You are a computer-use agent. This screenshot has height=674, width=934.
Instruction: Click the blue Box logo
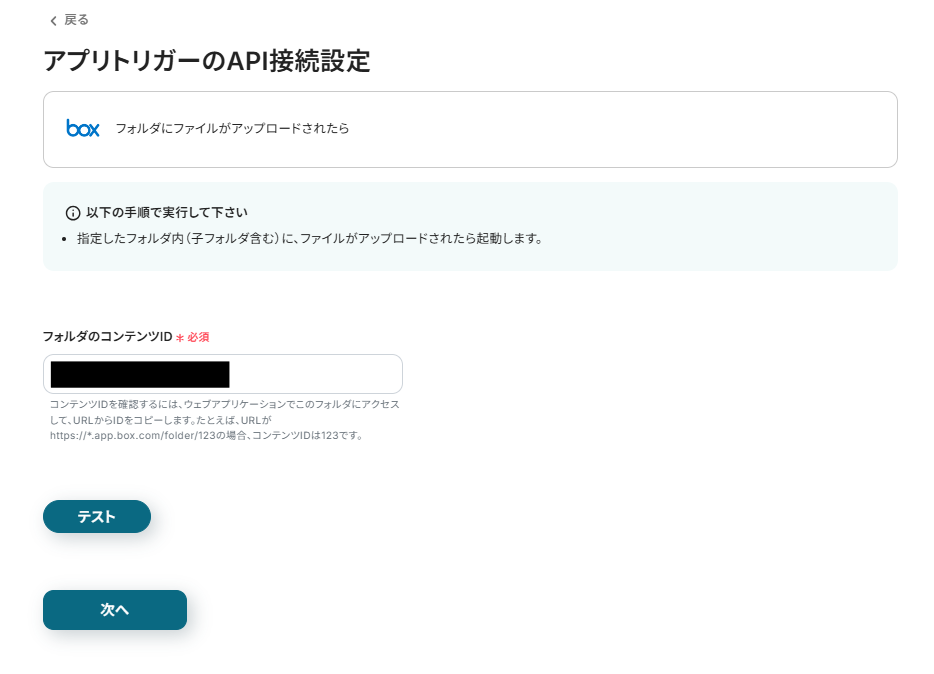coord(83,128)
